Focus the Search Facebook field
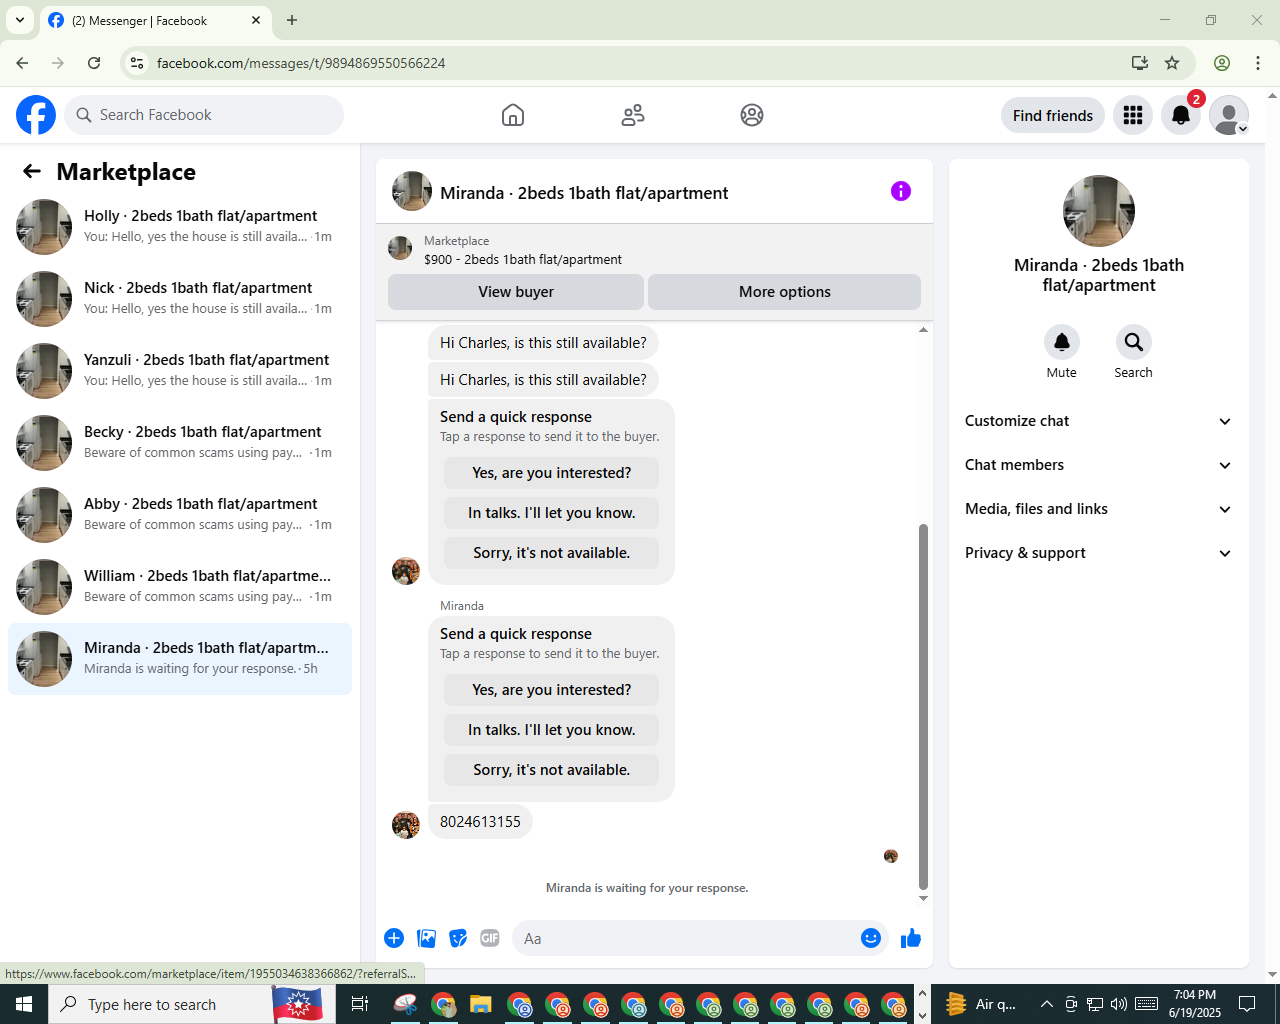1280x1024 pixels. coord(204,115)
